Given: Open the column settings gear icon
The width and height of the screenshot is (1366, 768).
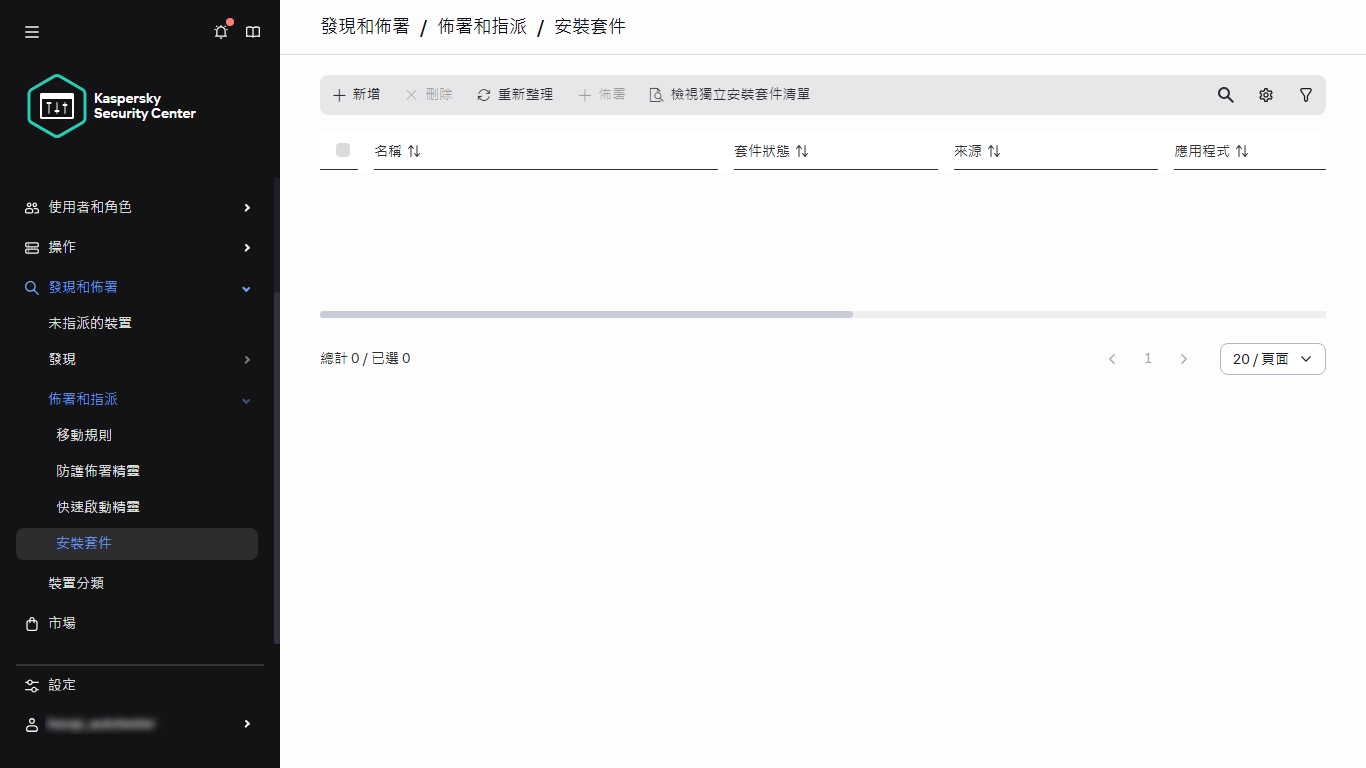Looking at the screenshot, I should [x=1266, y=95].
